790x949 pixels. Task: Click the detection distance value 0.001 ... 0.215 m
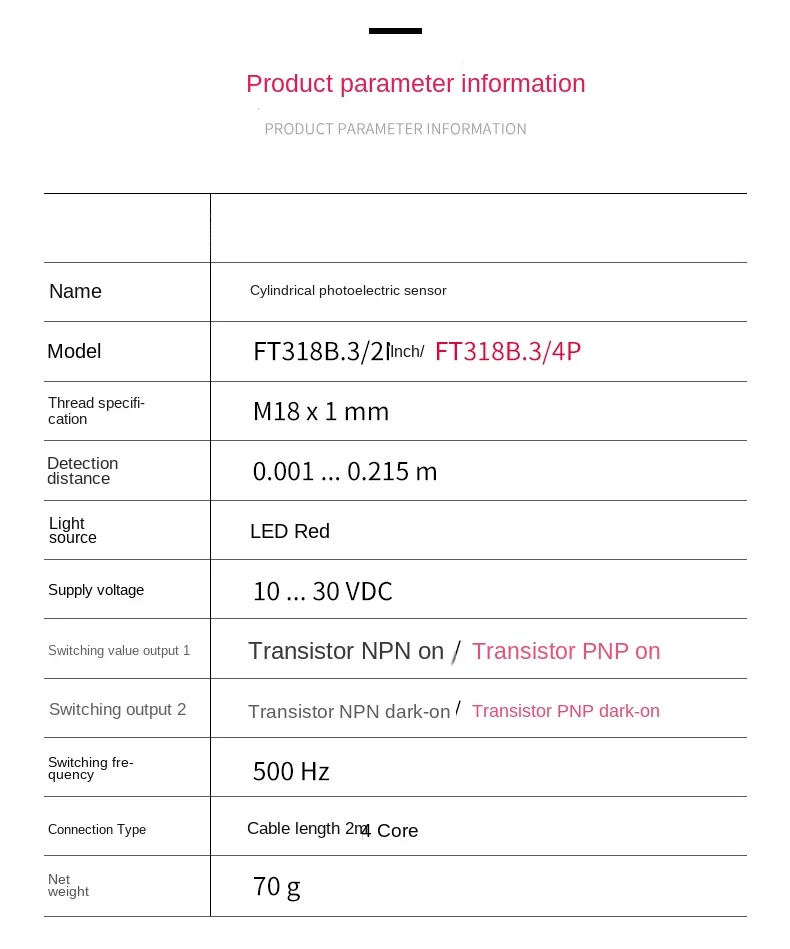coord(344,471)
